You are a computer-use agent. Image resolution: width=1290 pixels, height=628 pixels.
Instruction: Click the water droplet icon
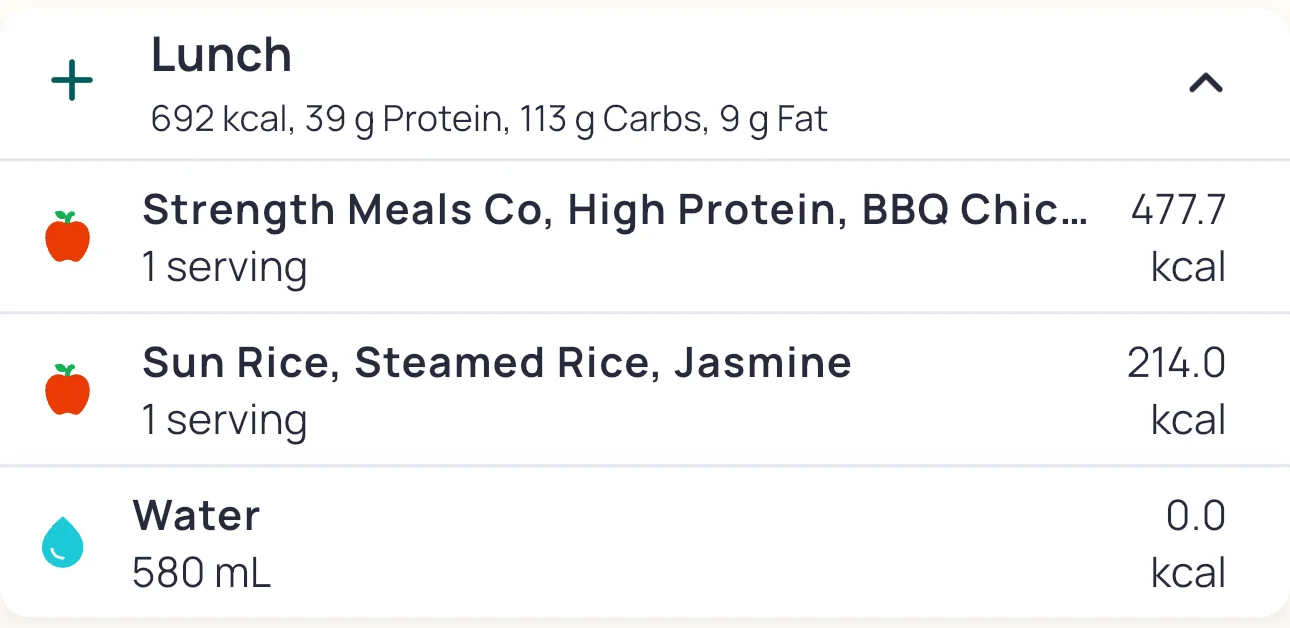click(x=62, y=543)
